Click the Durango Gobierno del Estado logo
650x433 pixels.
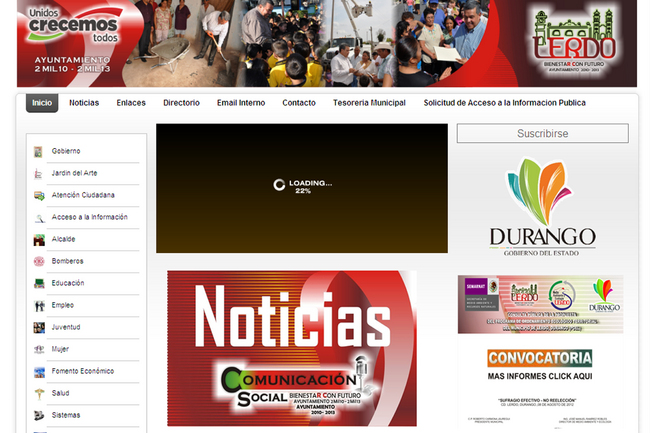click(542, 207)
